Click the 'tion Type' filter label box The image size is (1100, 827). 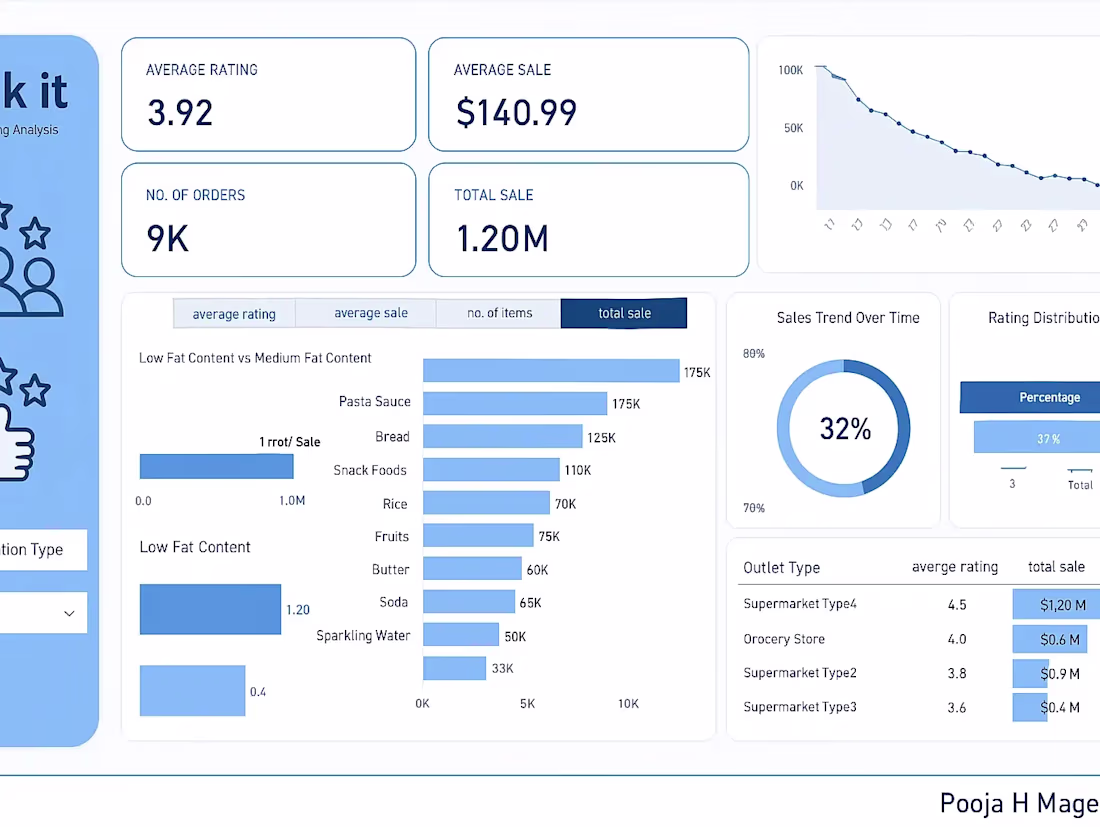pos(43,549)
